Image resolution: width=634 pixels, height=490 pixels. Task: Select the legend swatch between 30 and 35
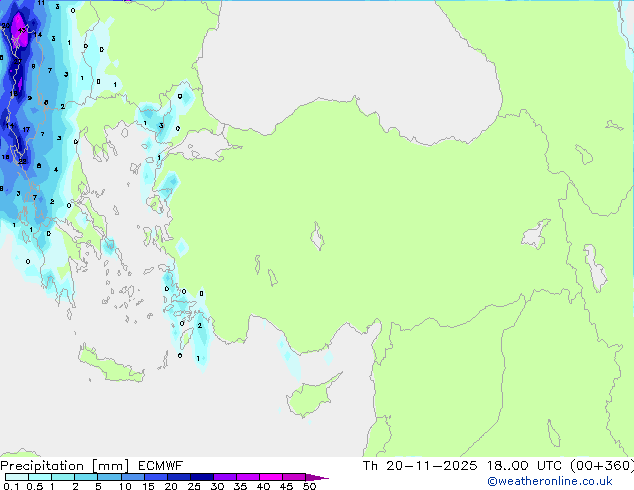click(x=224, y=477)
